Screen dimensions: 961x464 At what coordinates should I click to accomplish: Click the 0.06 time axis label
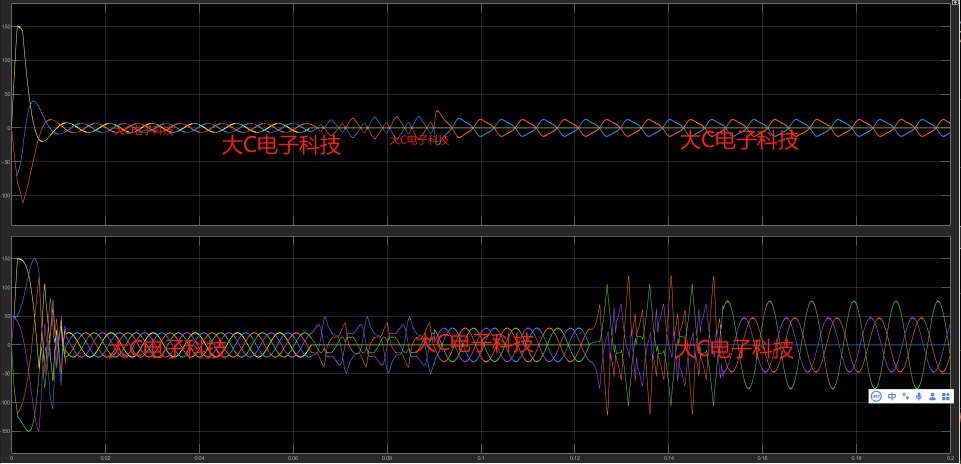(293, 458)
